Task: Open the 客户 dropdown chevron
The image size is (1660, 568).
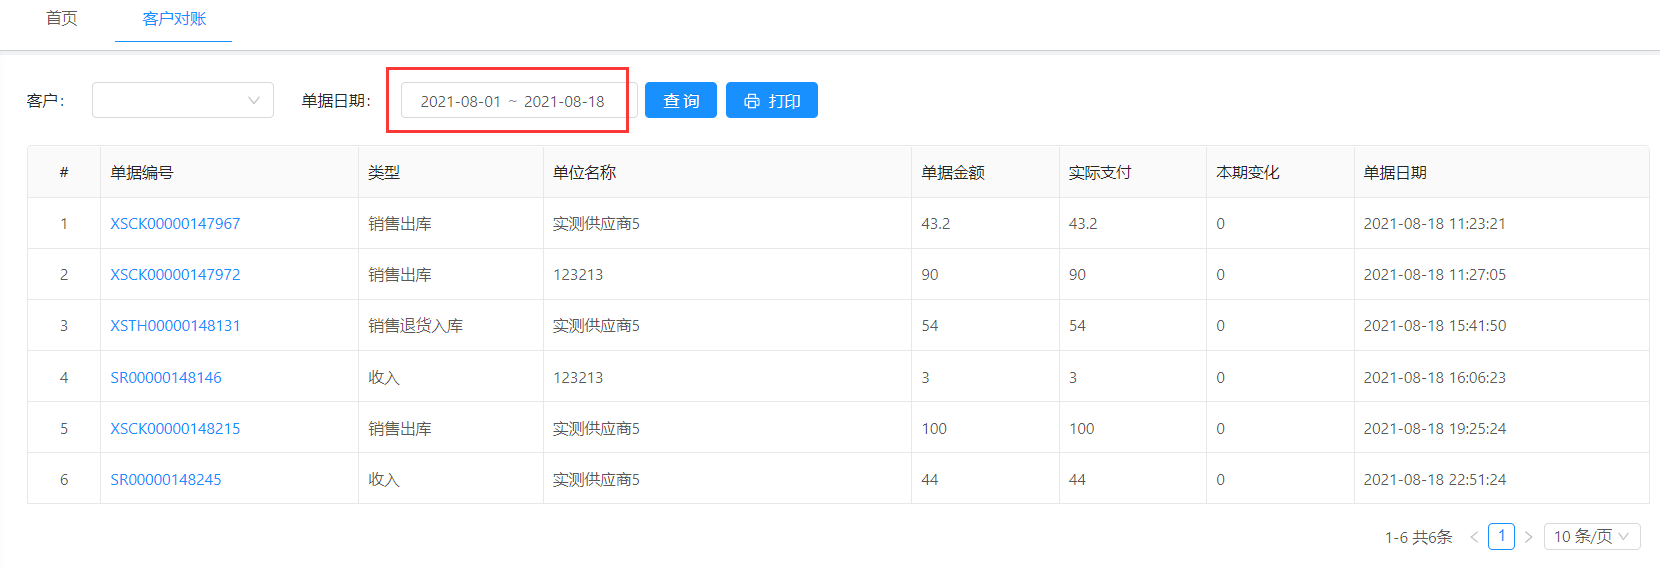Action: [253, 100]
